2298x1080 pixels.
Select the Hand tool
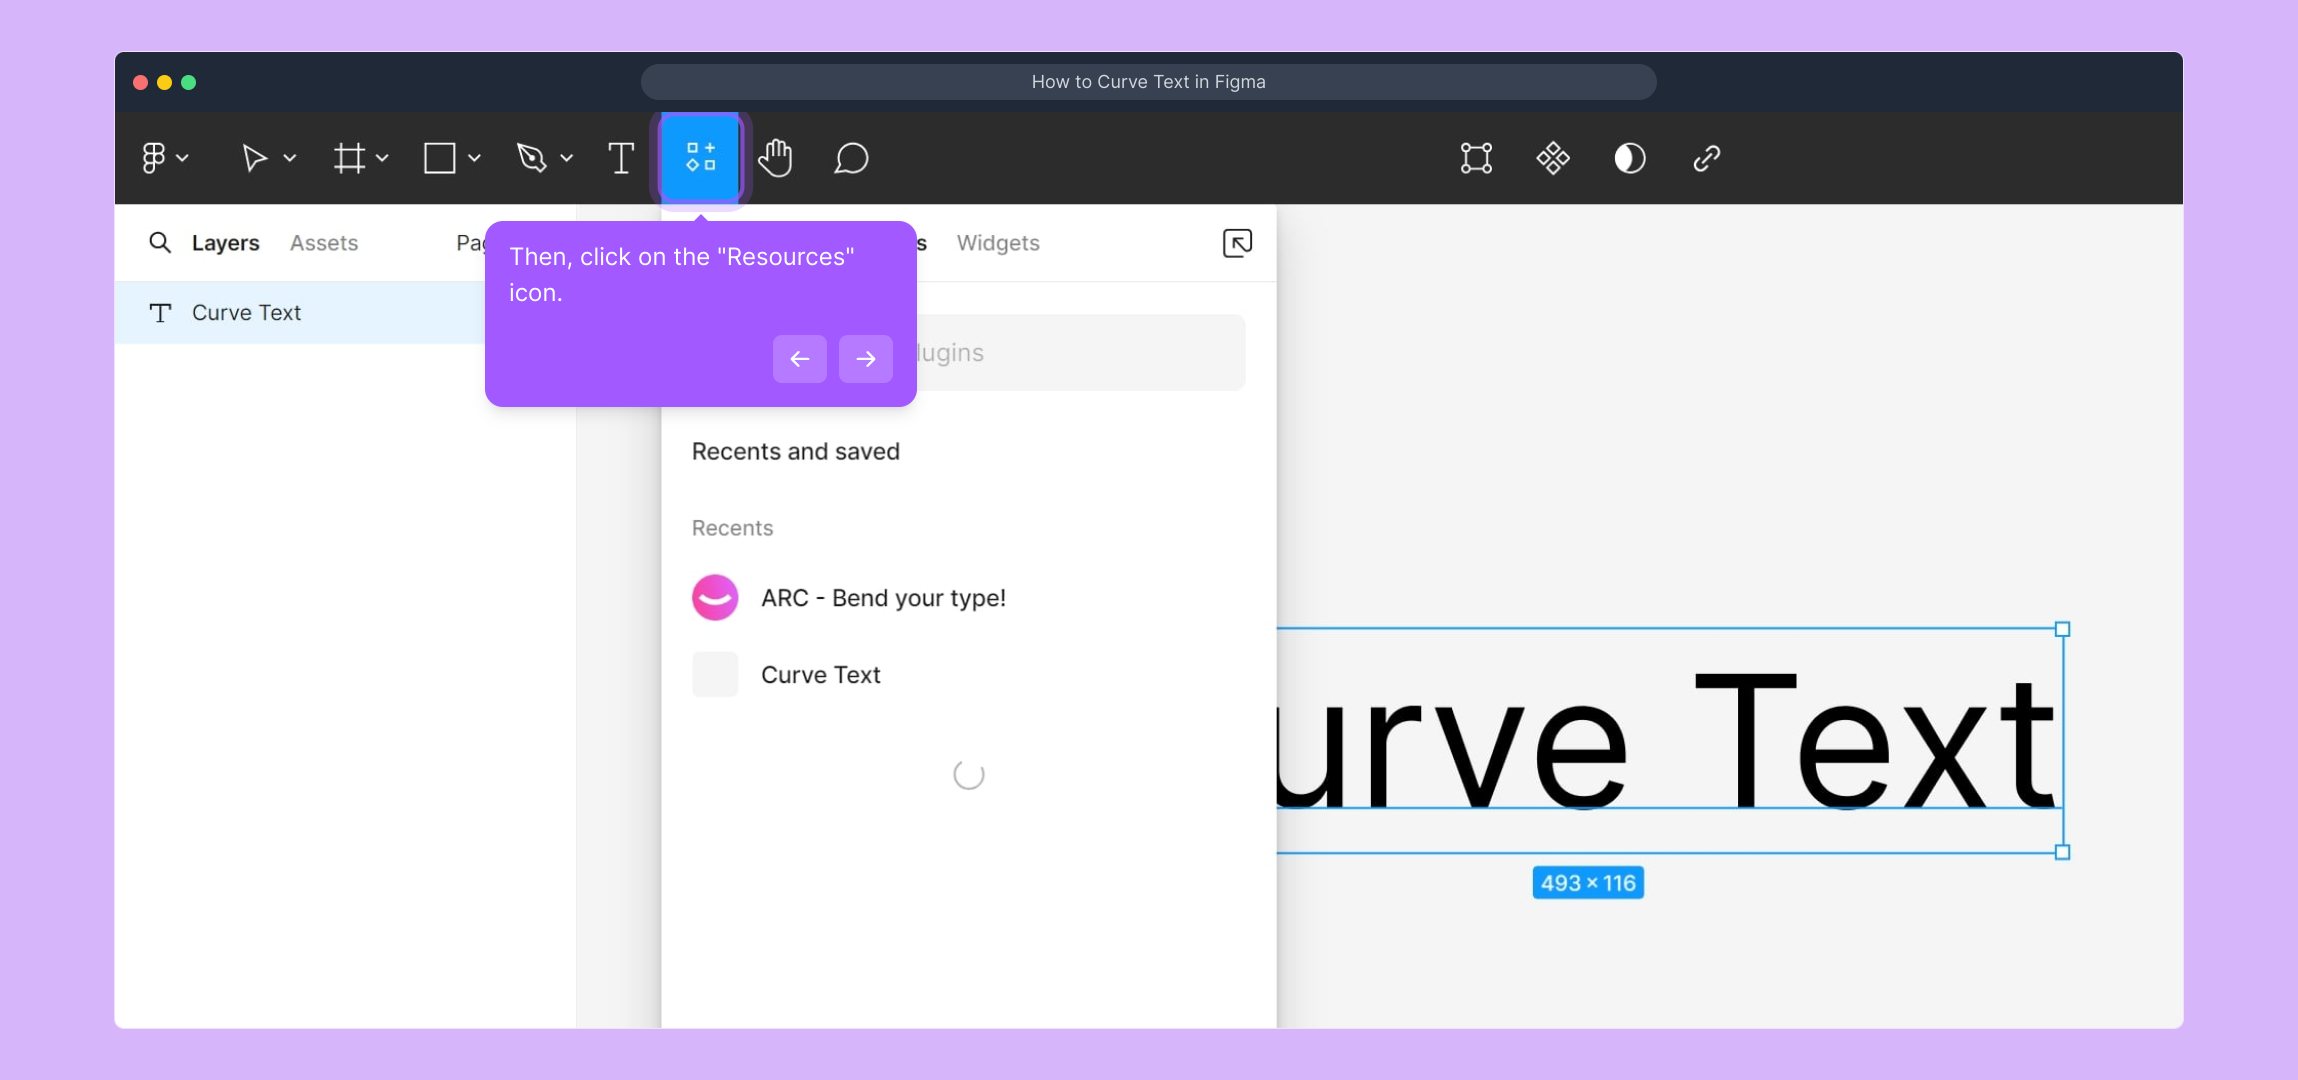point(775,158)
